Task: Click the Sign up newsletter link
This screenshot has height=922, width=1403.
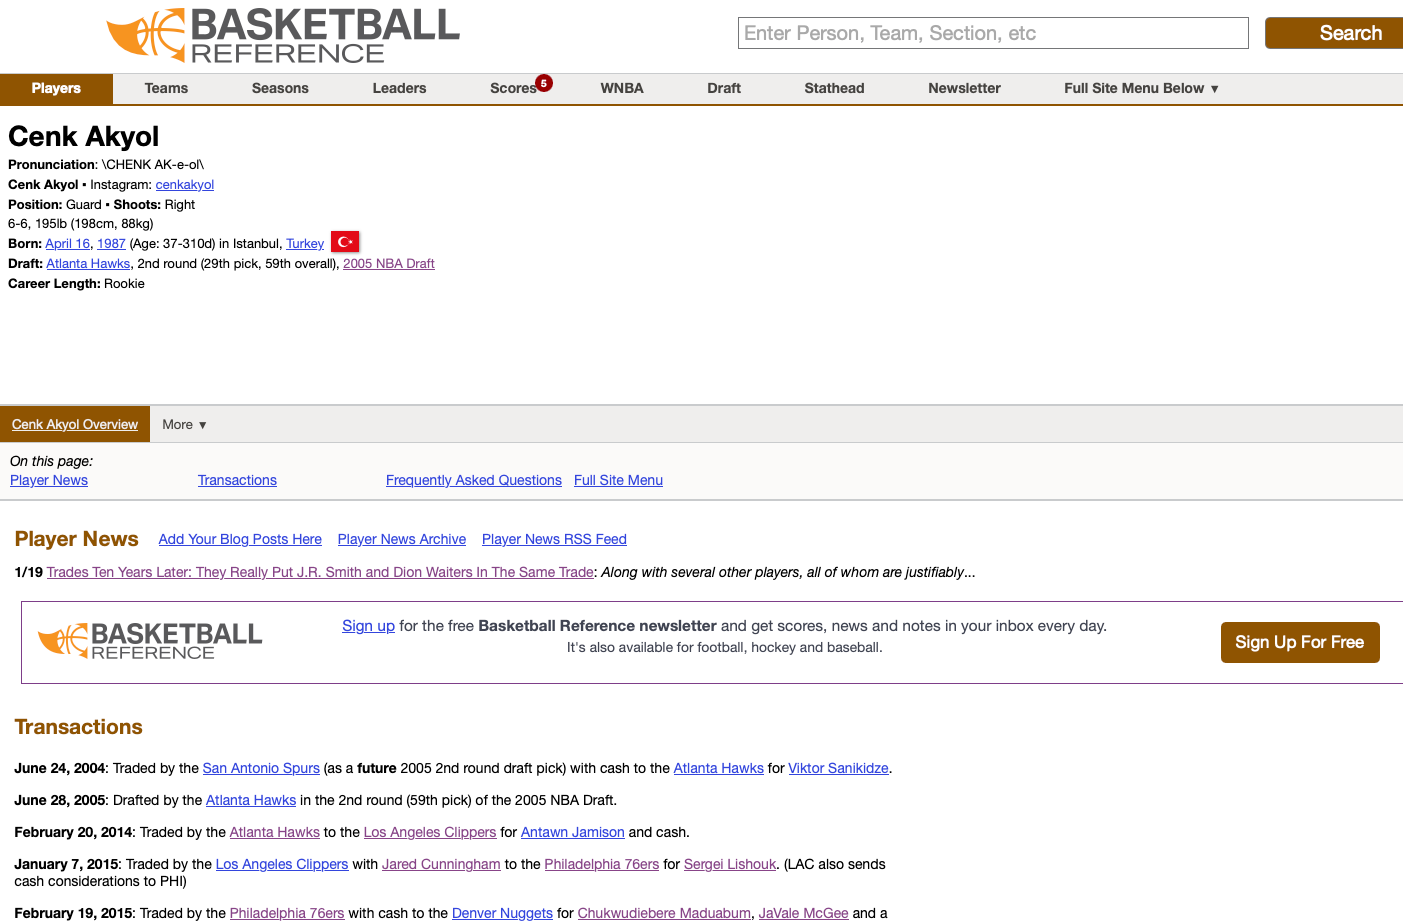Action: coord(368,626)
